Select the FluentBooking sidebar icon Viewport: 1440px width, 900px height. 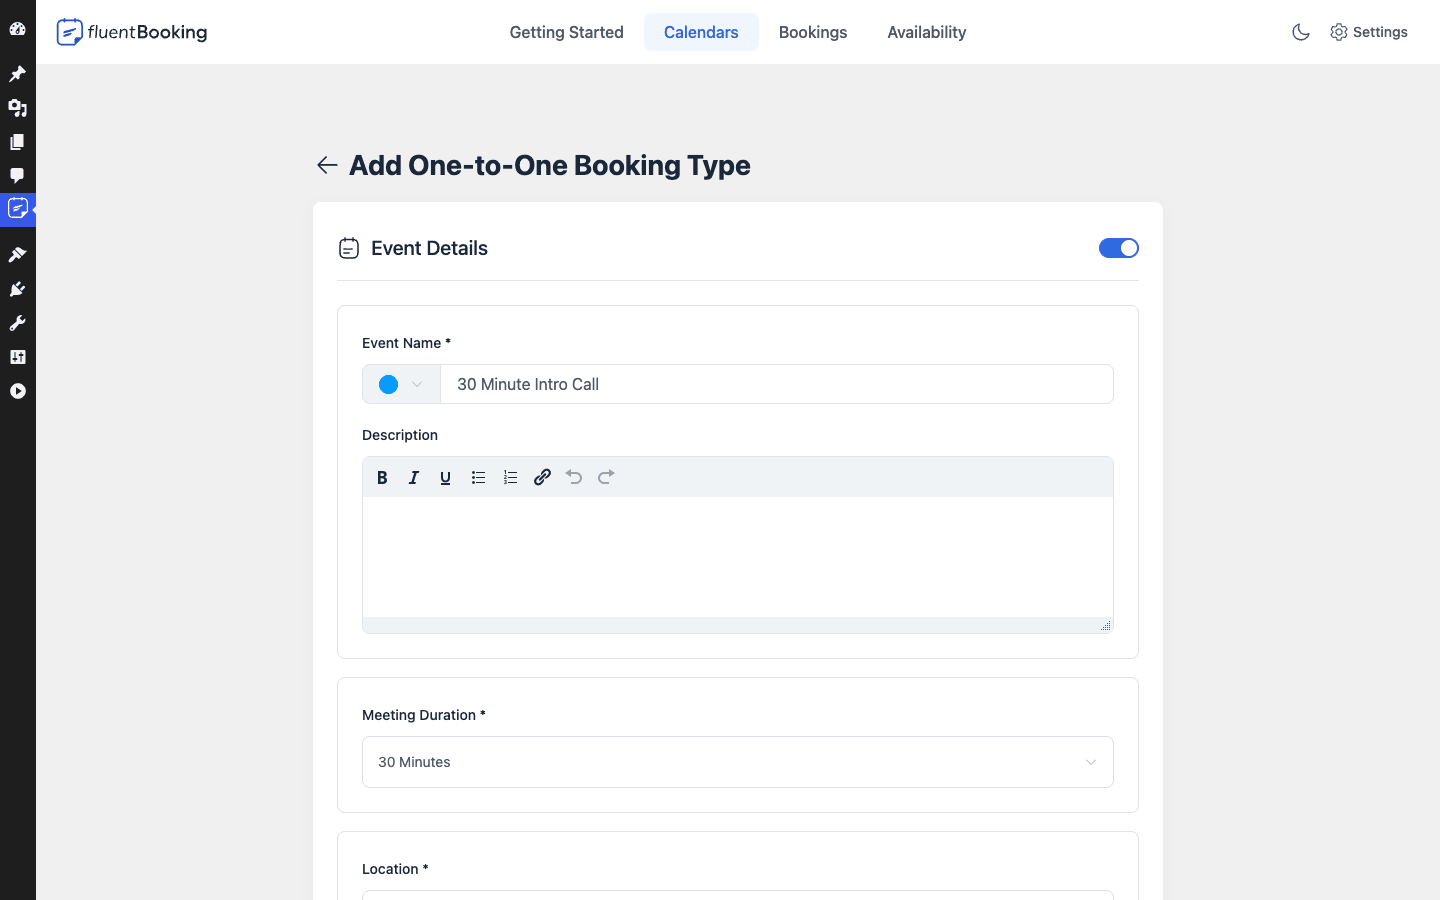tap(18, 209)
